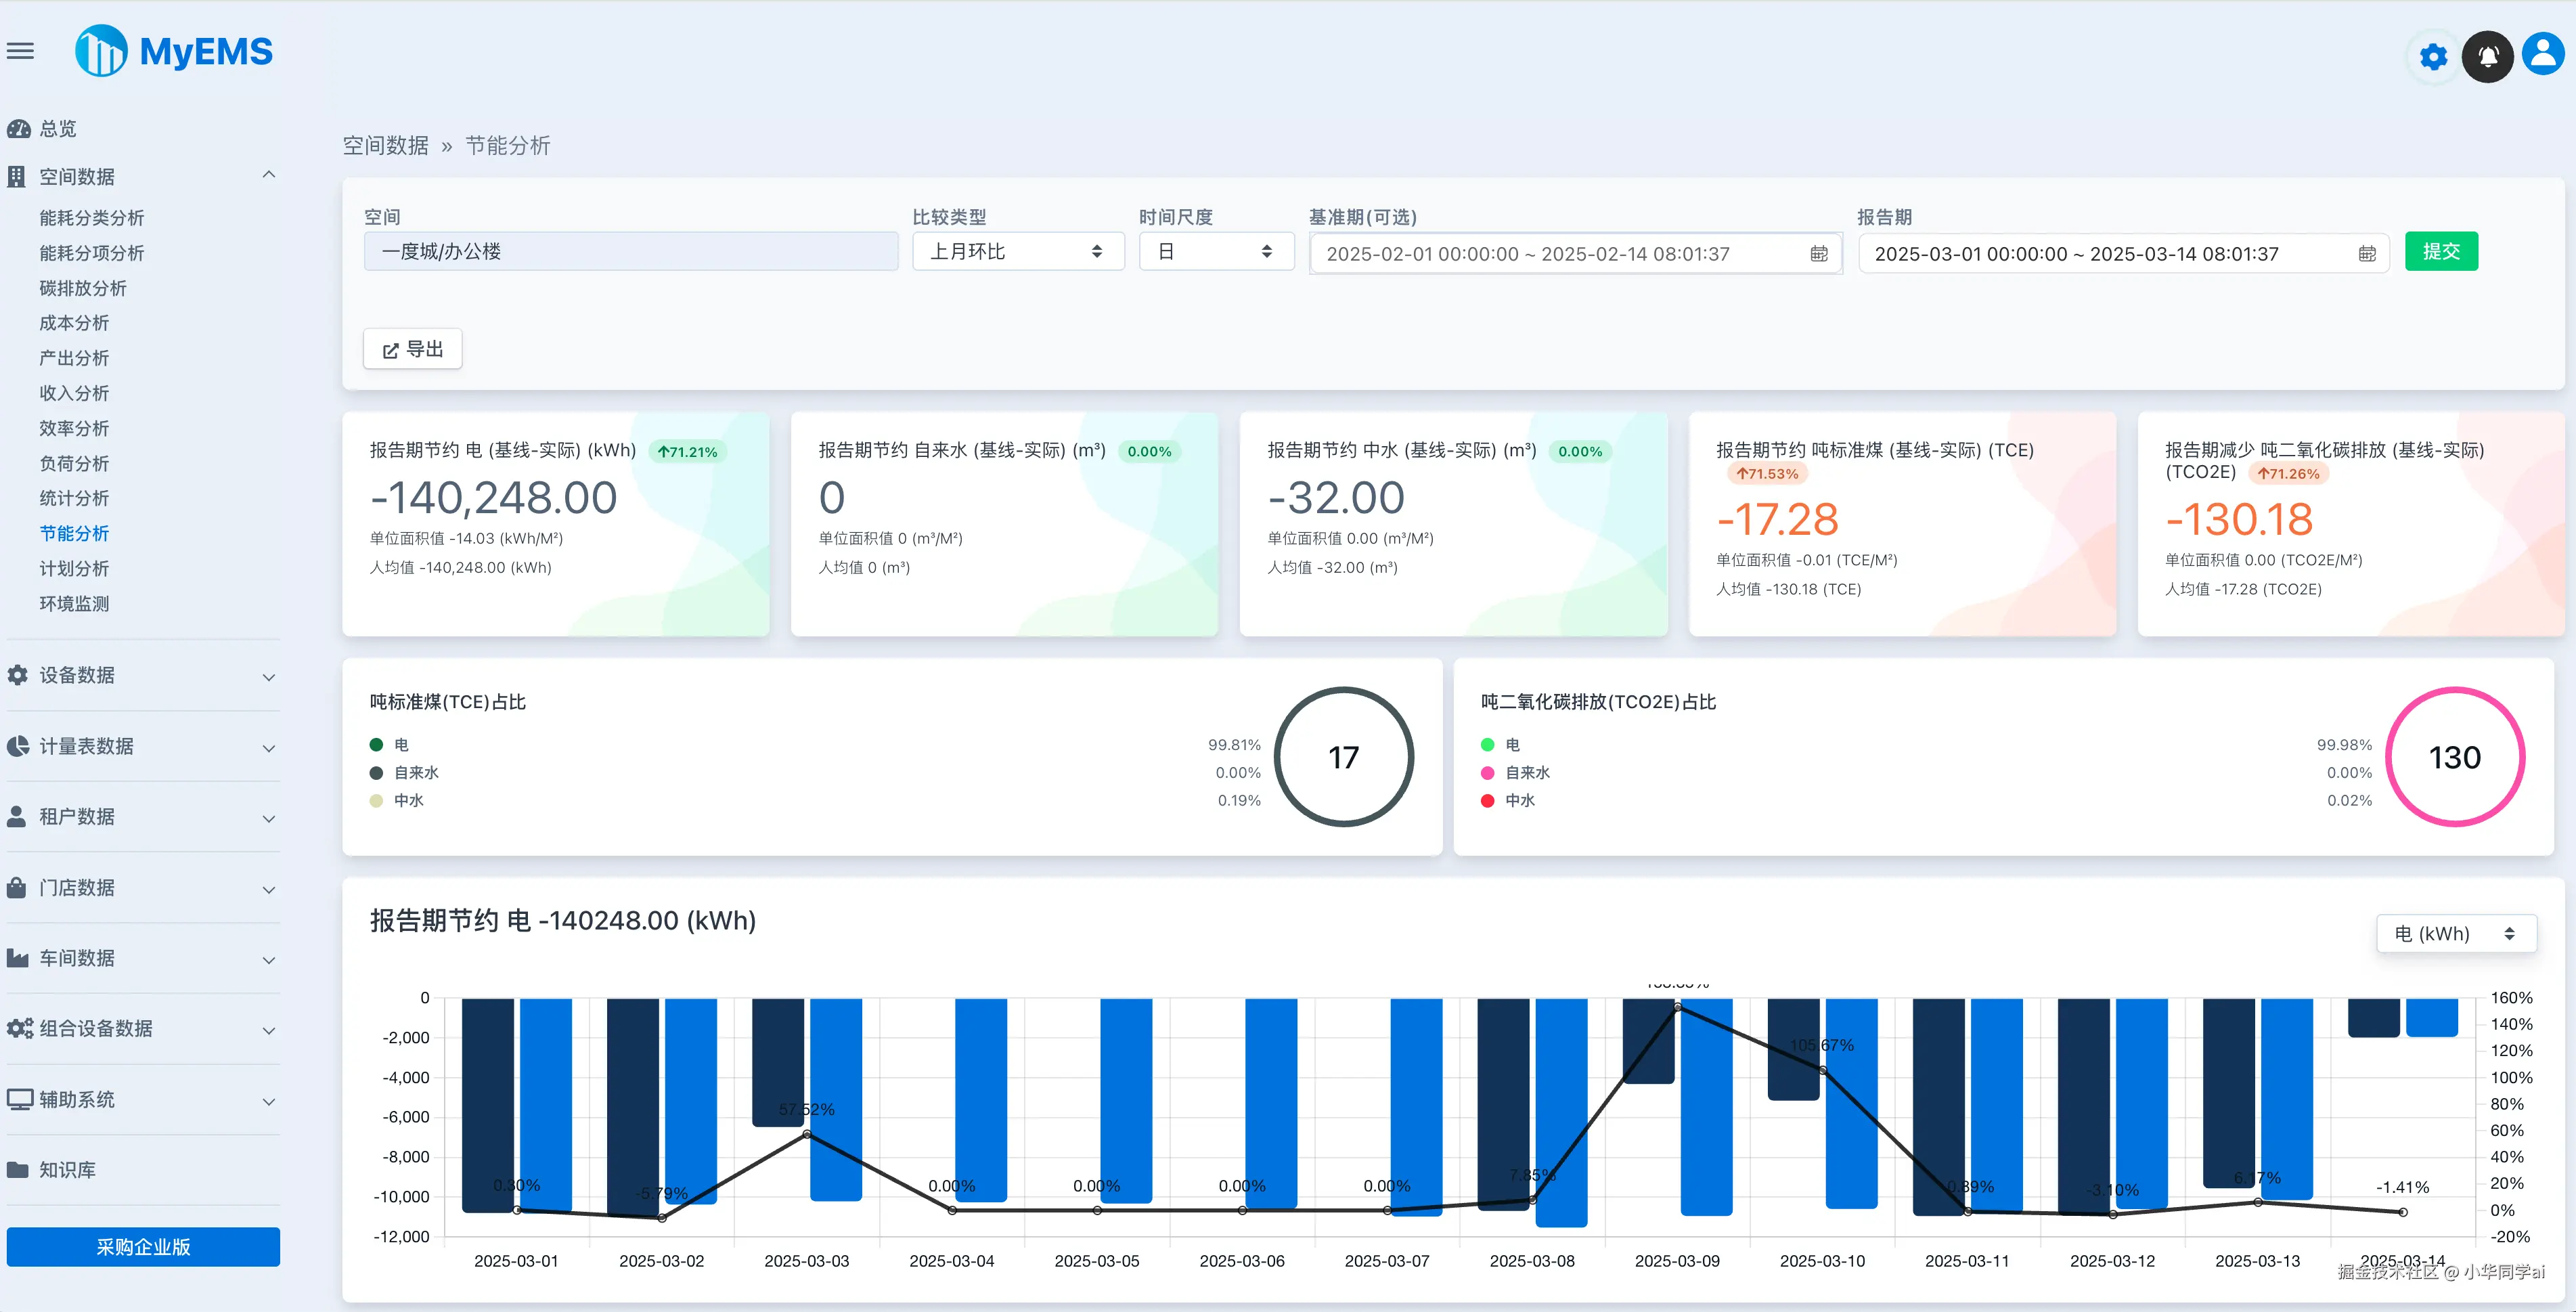The height and width of the screenshot is (1312, 2576).
Task: Open the user profile avatar icon
Action: (2542, 54)
